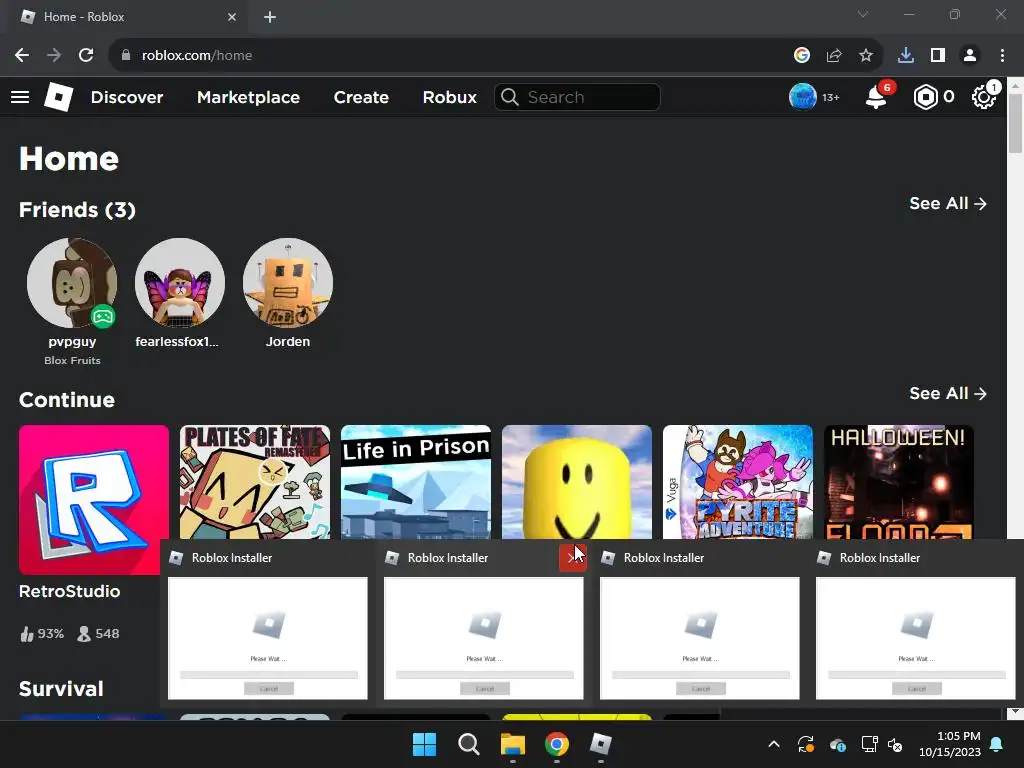Open the Robux balance icon
This screenshot has height=768, width=1024.
tap(925, 97)
